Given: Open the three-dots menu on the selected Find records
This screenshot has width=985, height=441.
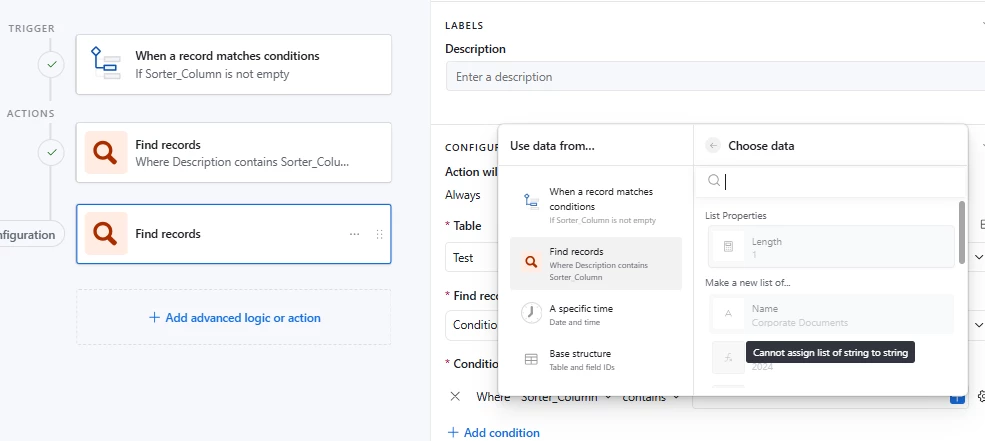Looking at the screenshot, I should 354,234.
